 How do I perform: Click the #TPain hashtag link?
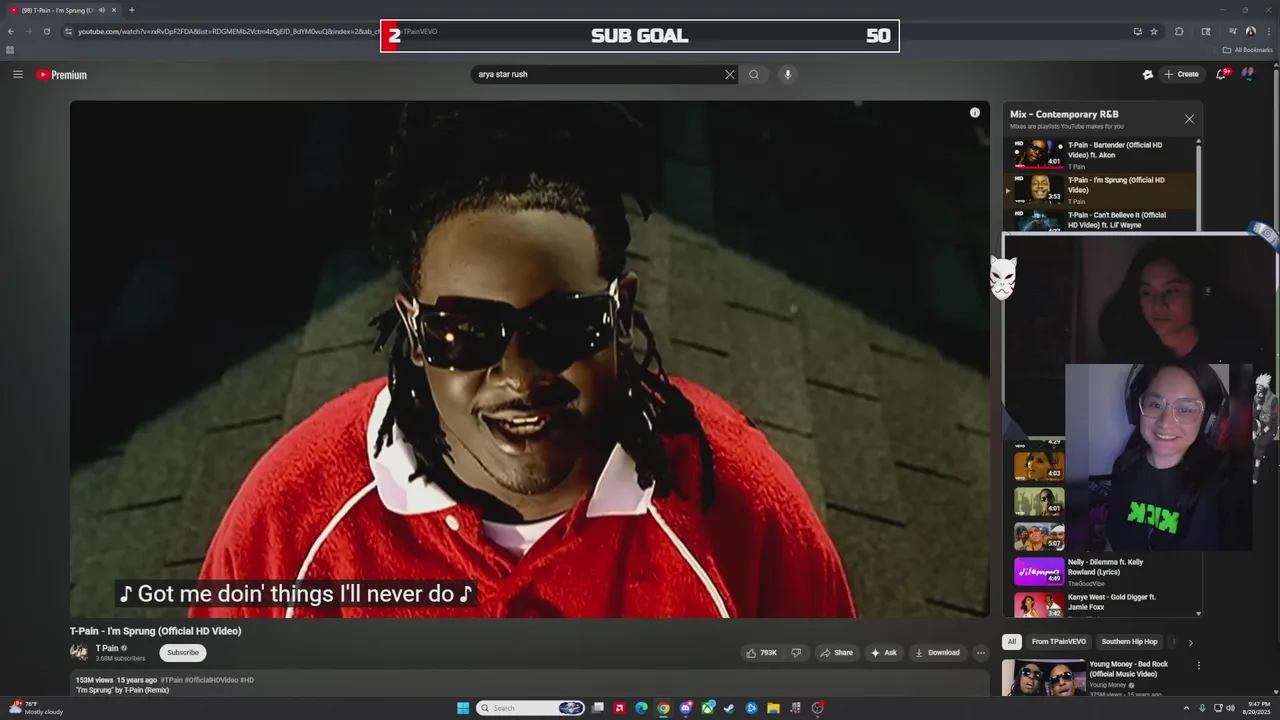pos(172,680)
